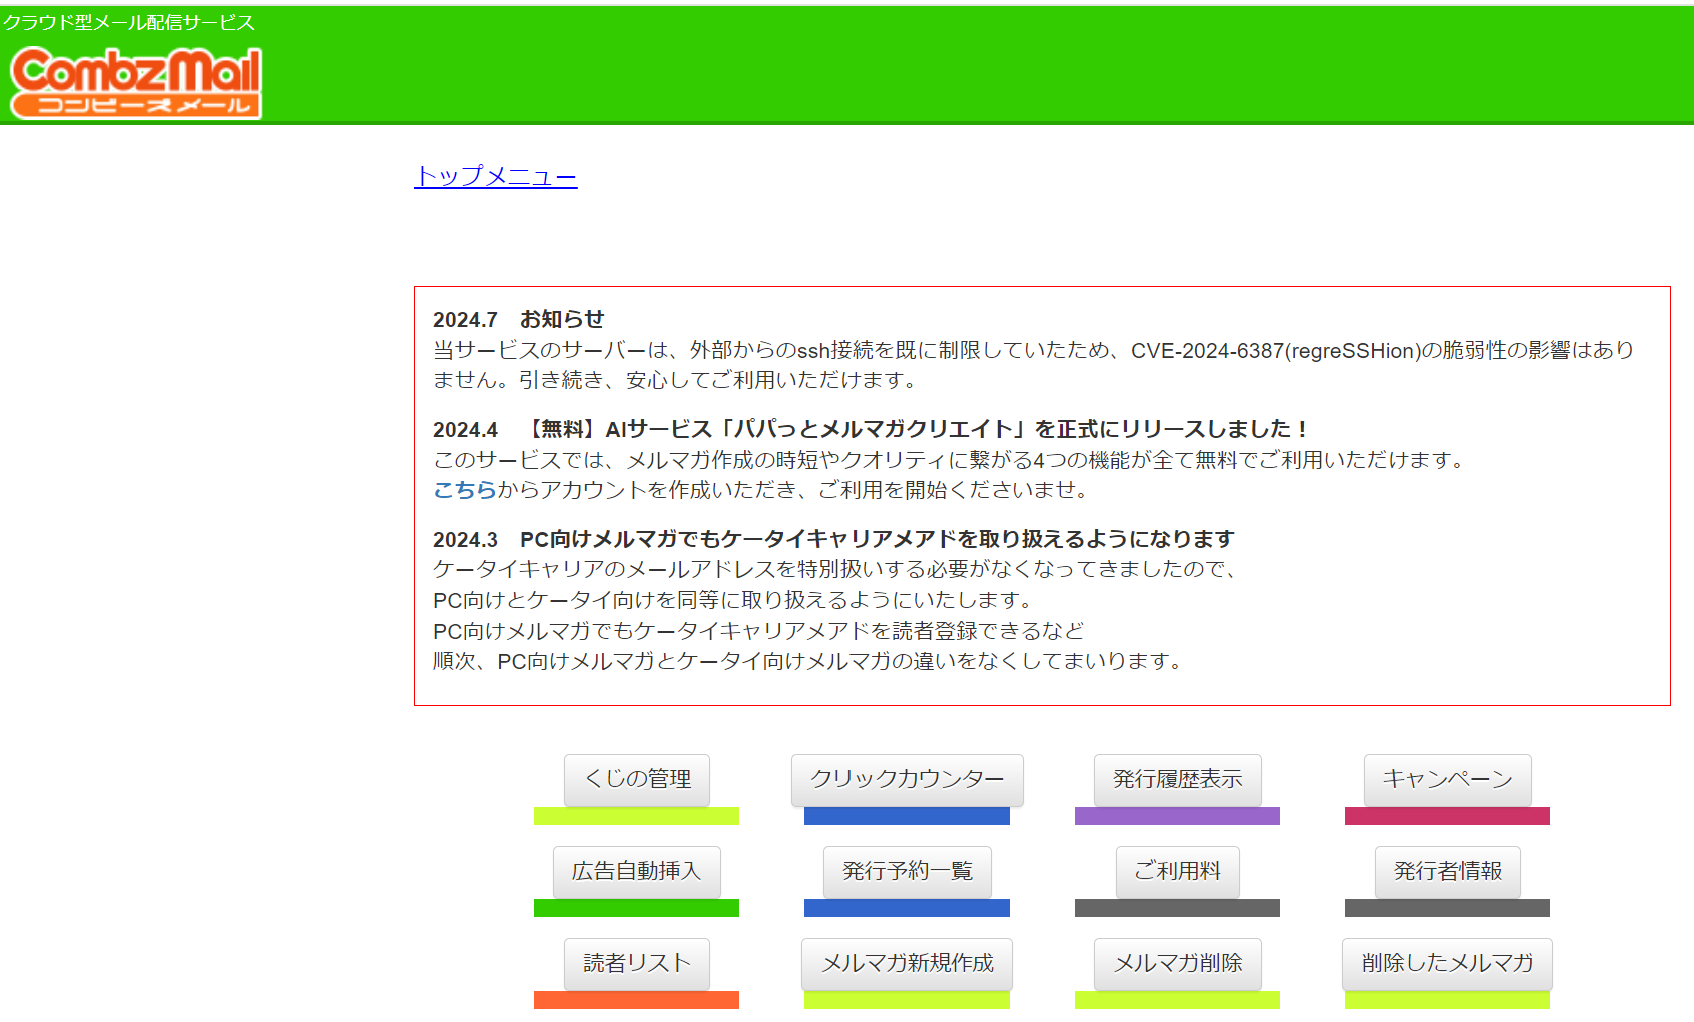
Task: Click the 2024.3 PC向けメルマガ heading
Action: 834,539
